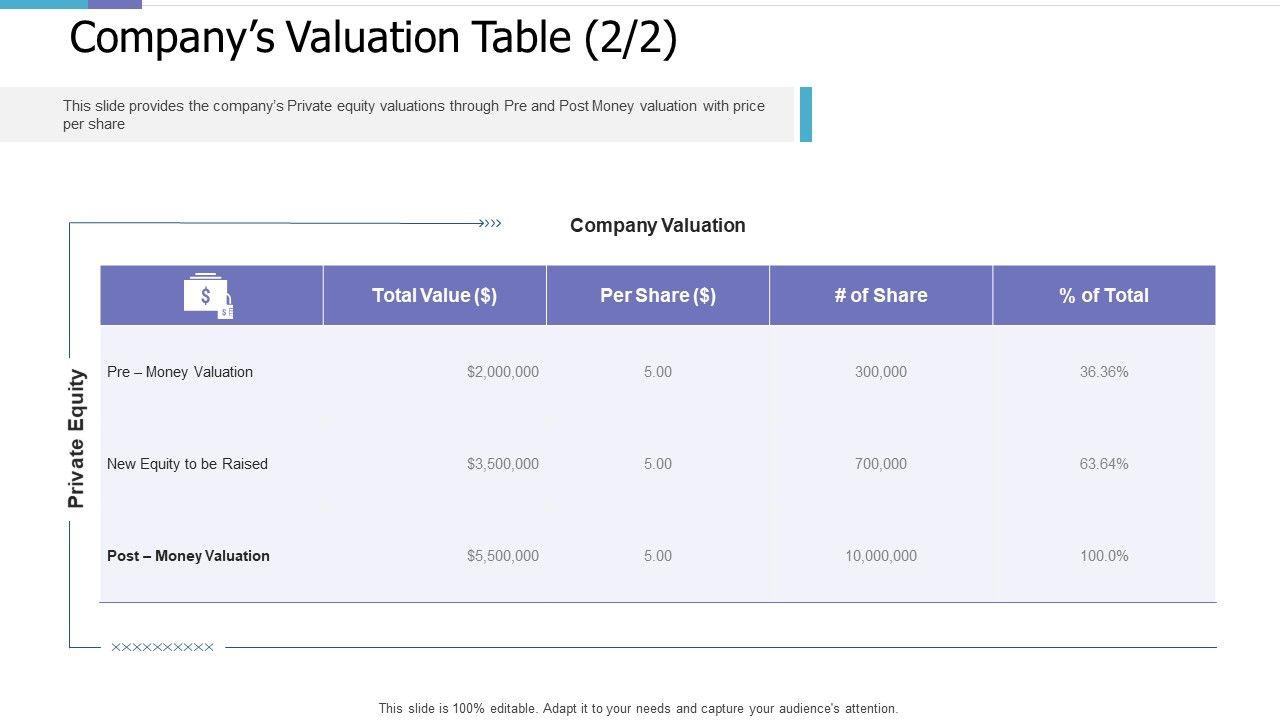Click the 10,000,000 shares cell
Image resolution: width=1280 pixels, height=720 pixels.
(x=881, y=556)
